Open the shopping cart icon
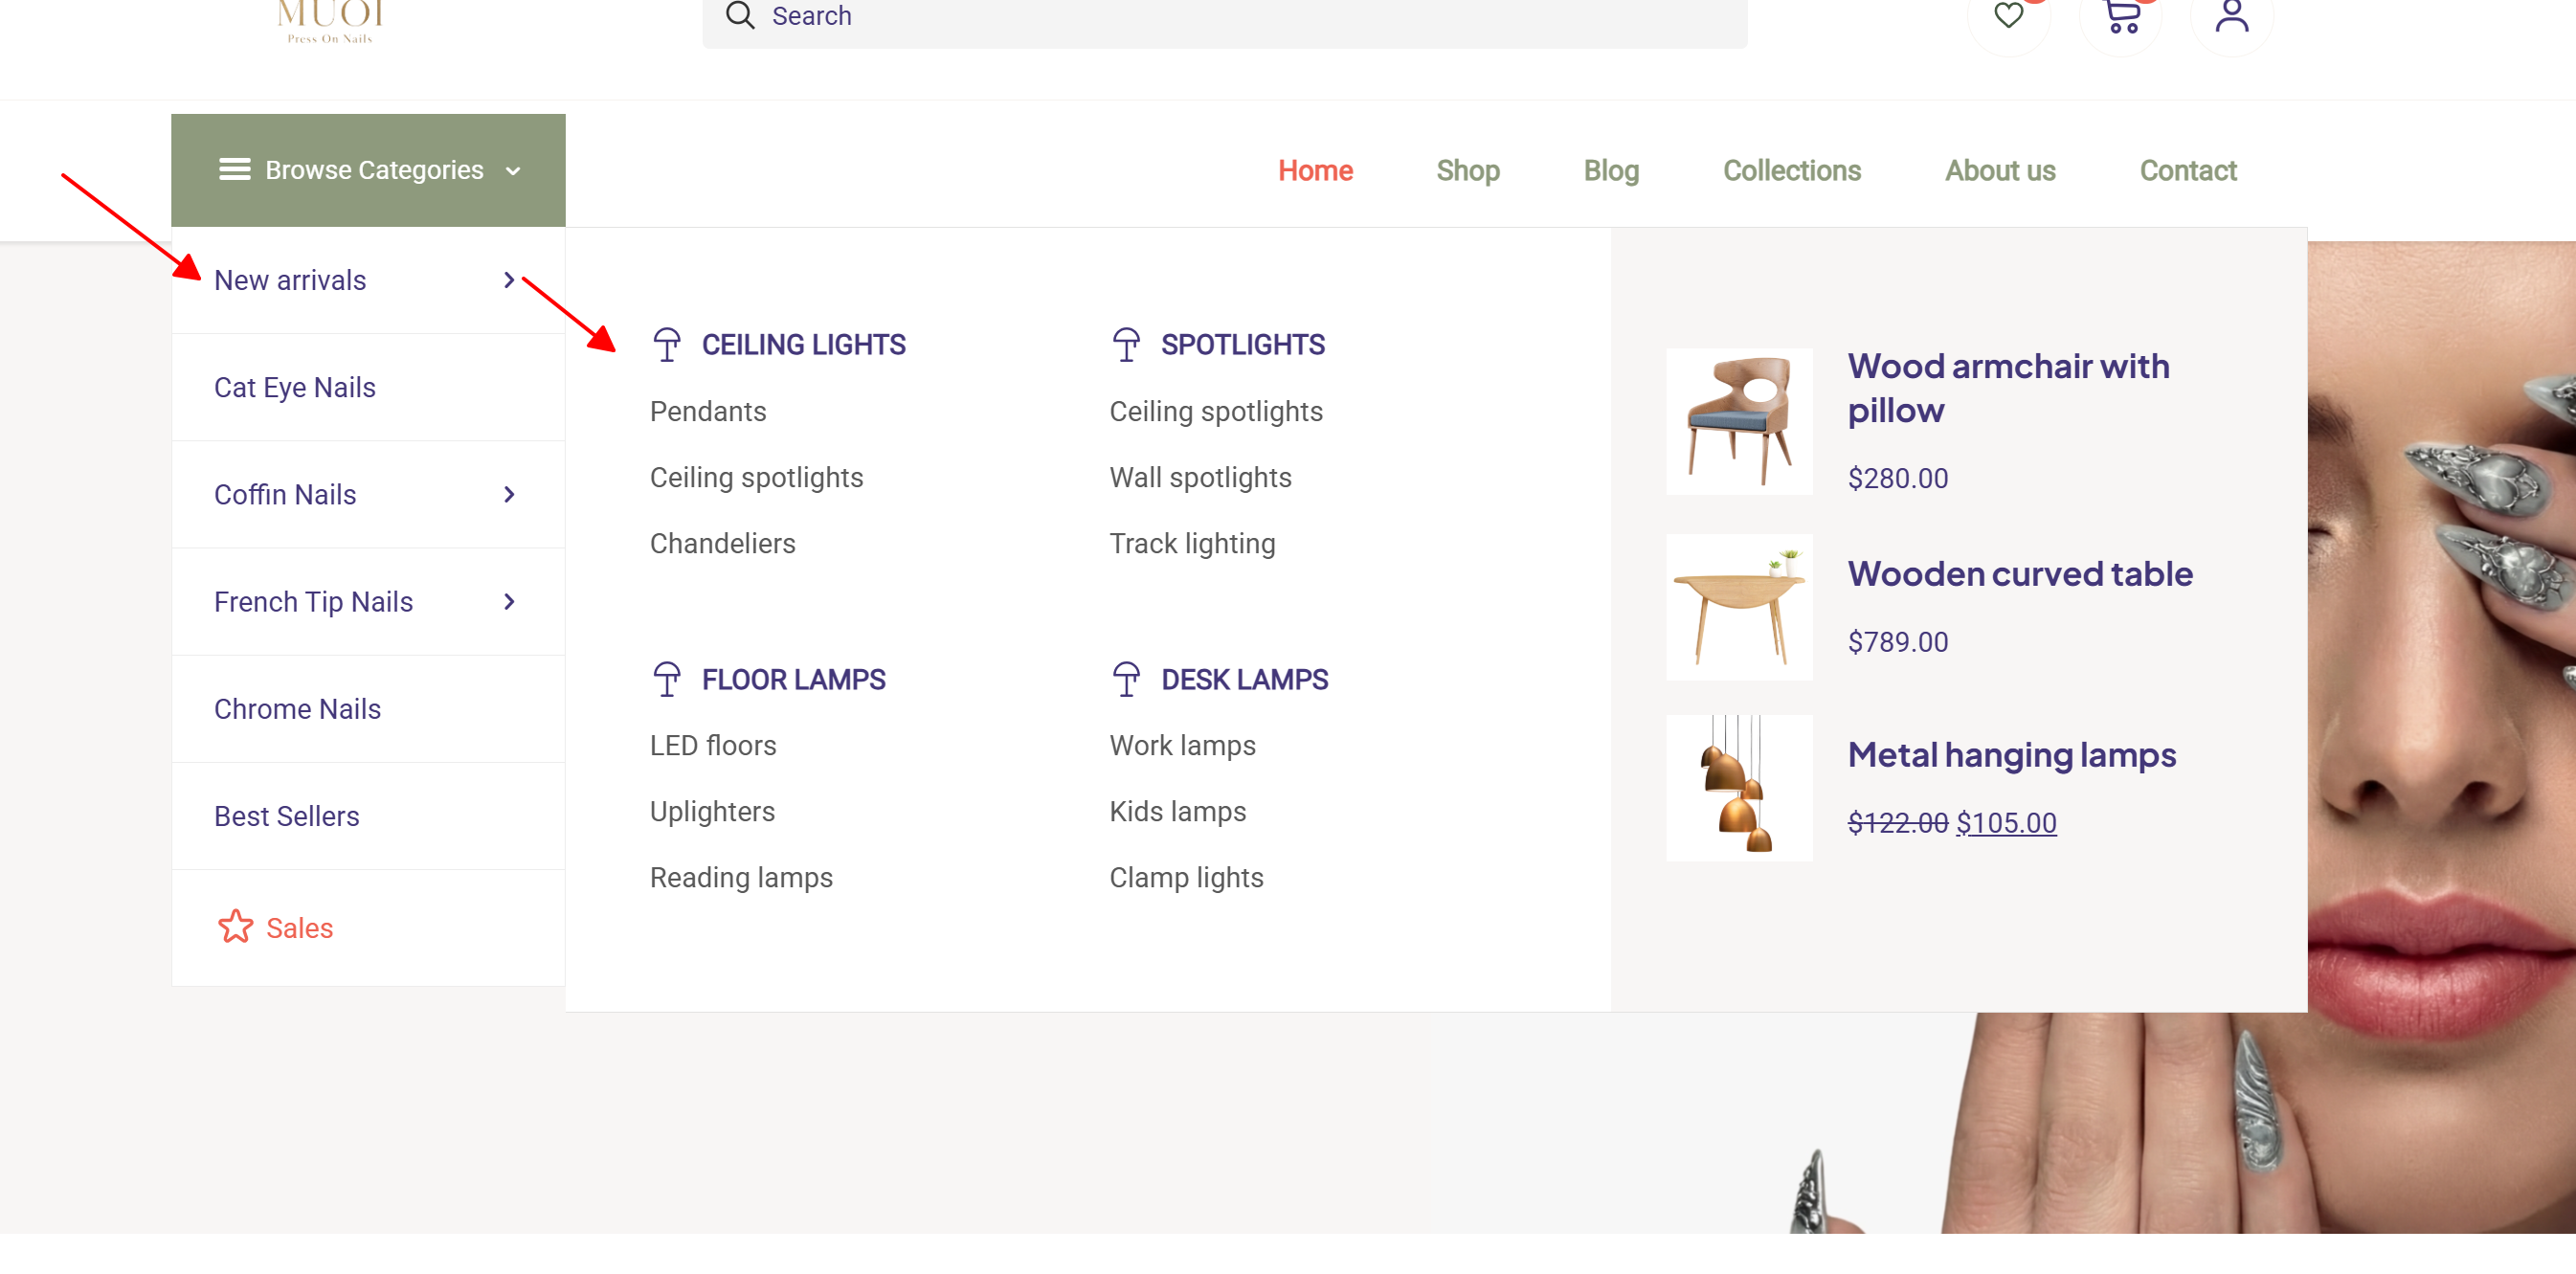 click(2121, 16)
